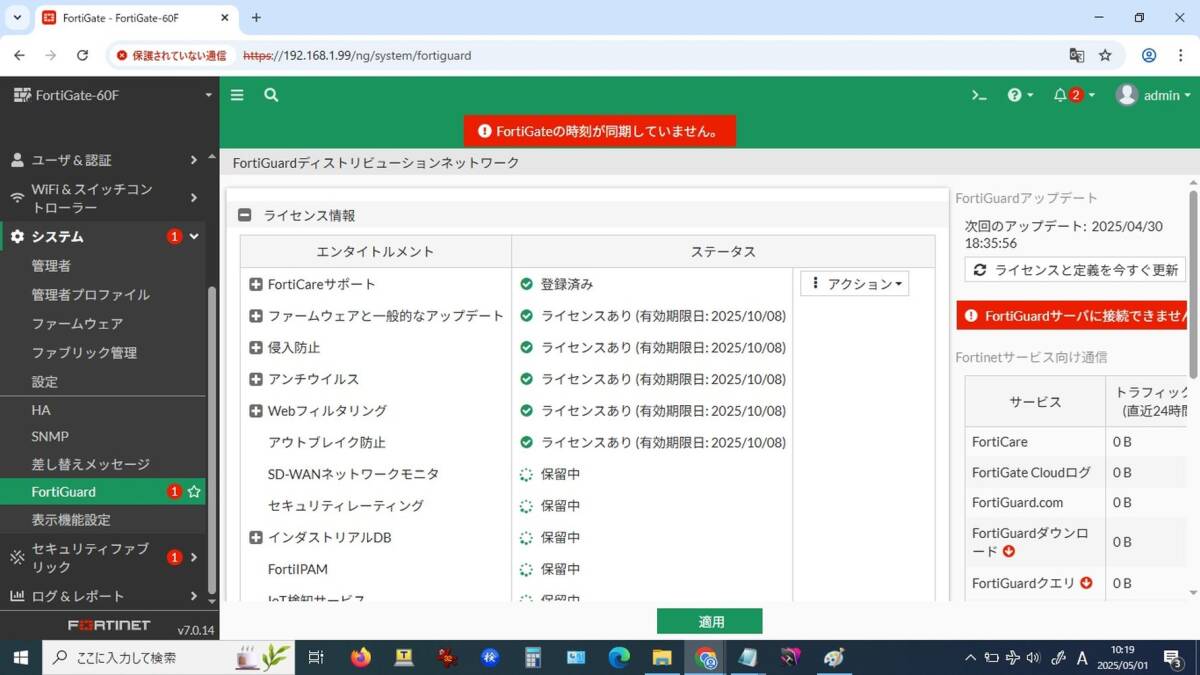
Task: Open the CLI console icon
Action: pyautogui.click(x=979, y=95)
